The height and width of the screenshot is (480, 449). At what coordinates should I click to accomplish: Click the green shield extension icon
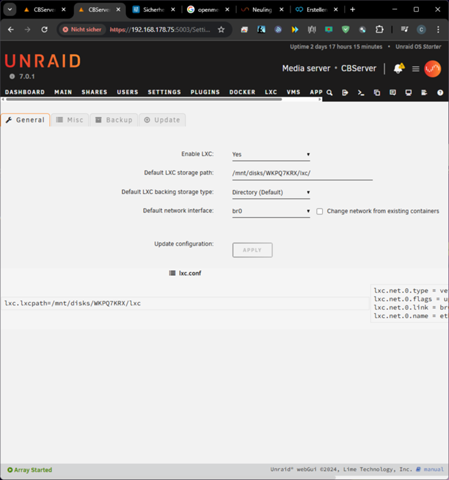(x=345, y=29)
